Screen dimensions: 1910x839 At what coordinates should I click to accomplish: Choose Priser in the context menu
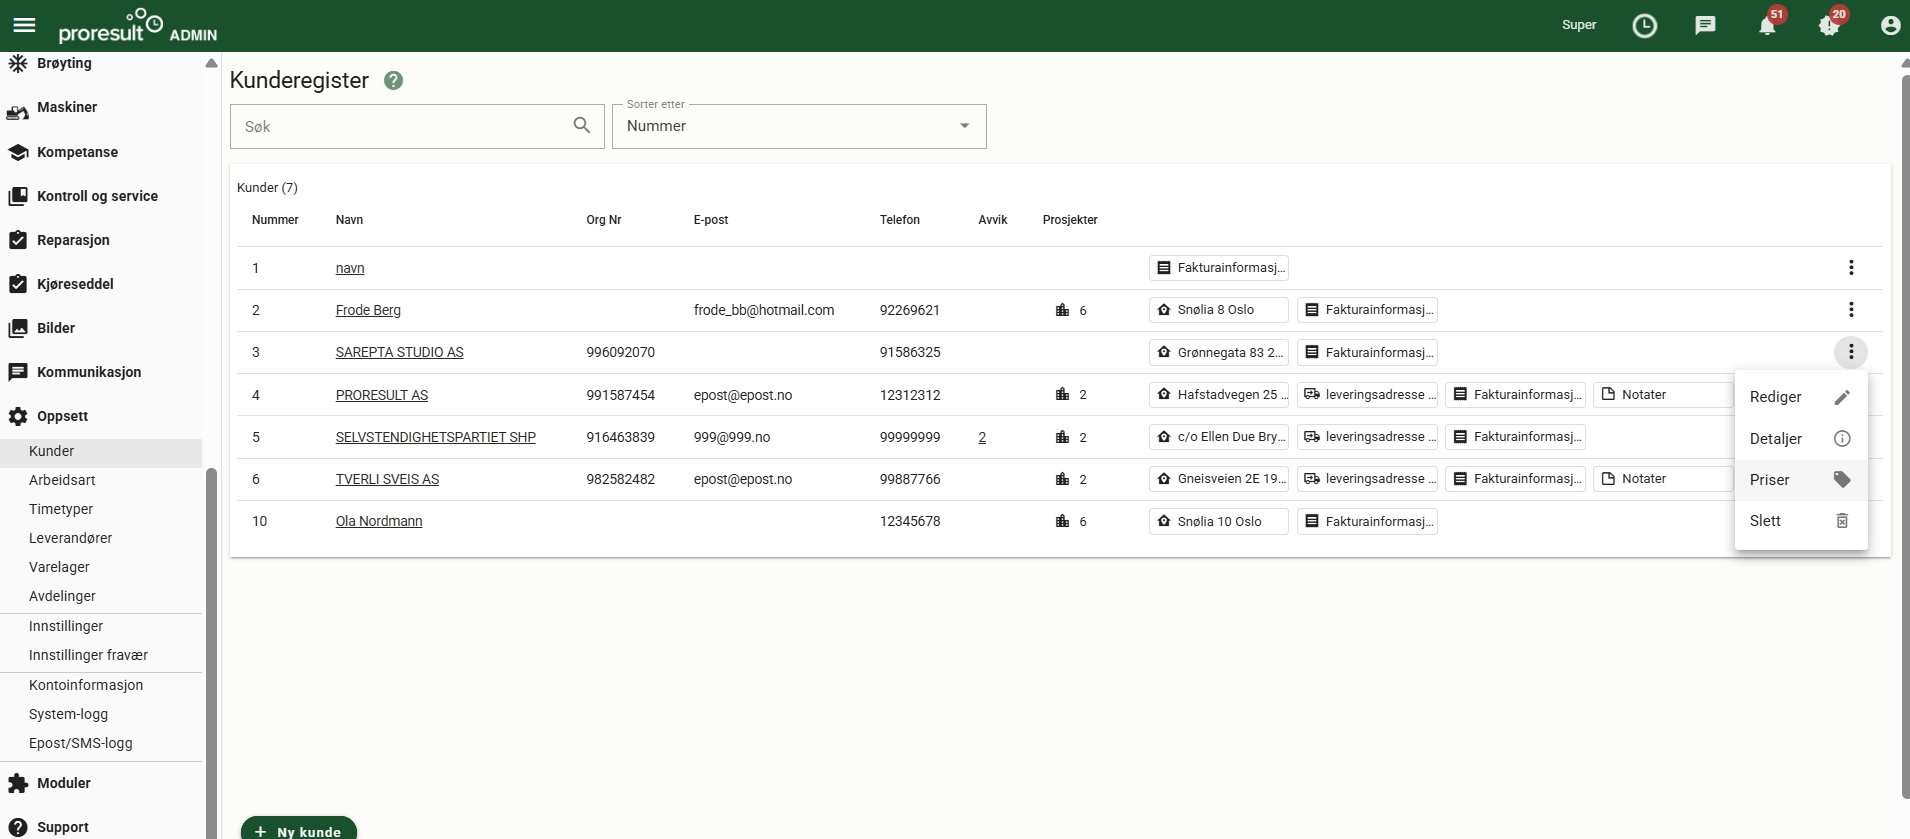[1801, 479]
